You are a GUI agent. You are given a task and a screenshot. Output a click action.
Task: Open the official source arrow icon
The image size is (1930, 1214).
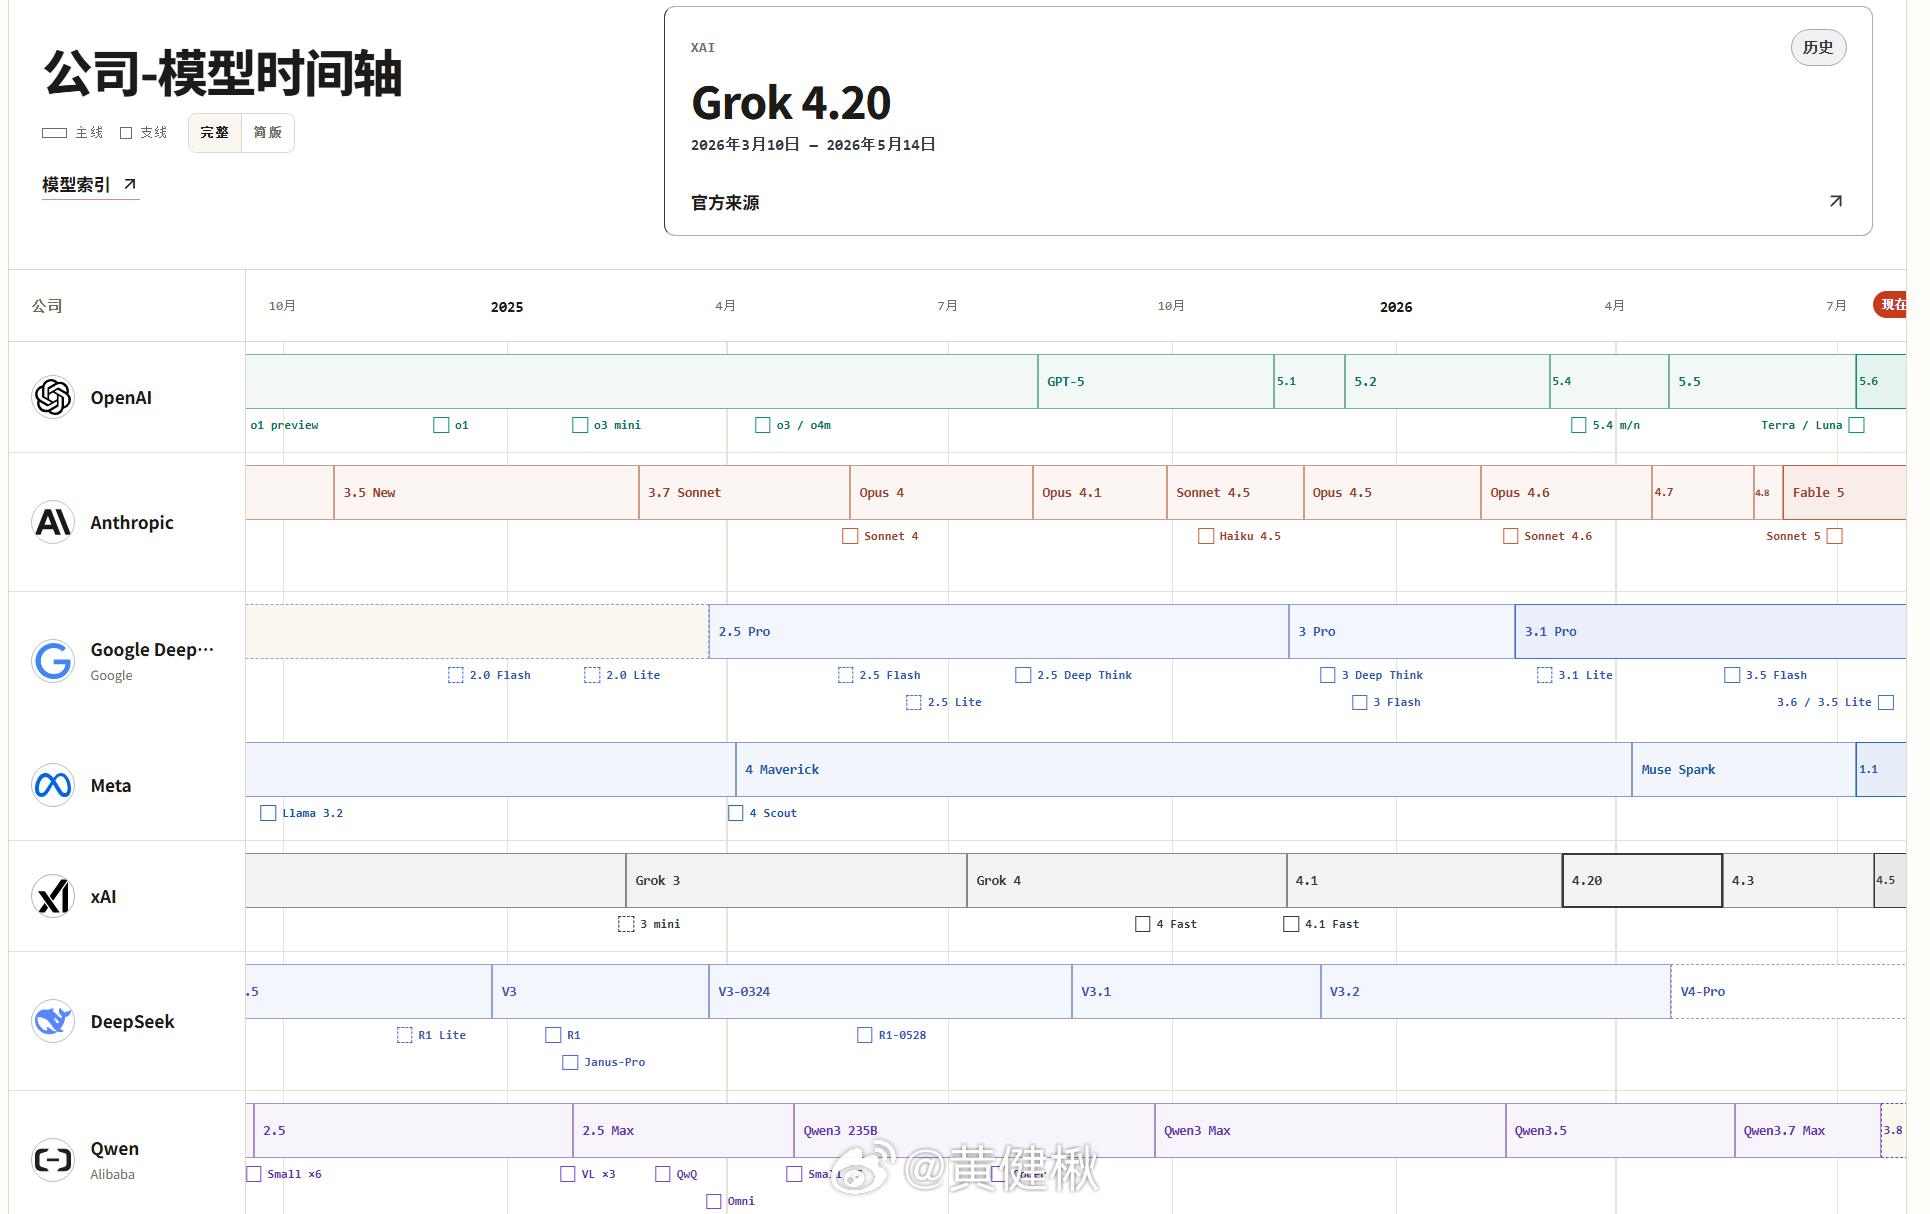pyautogui.click(x=1835, y=202)
